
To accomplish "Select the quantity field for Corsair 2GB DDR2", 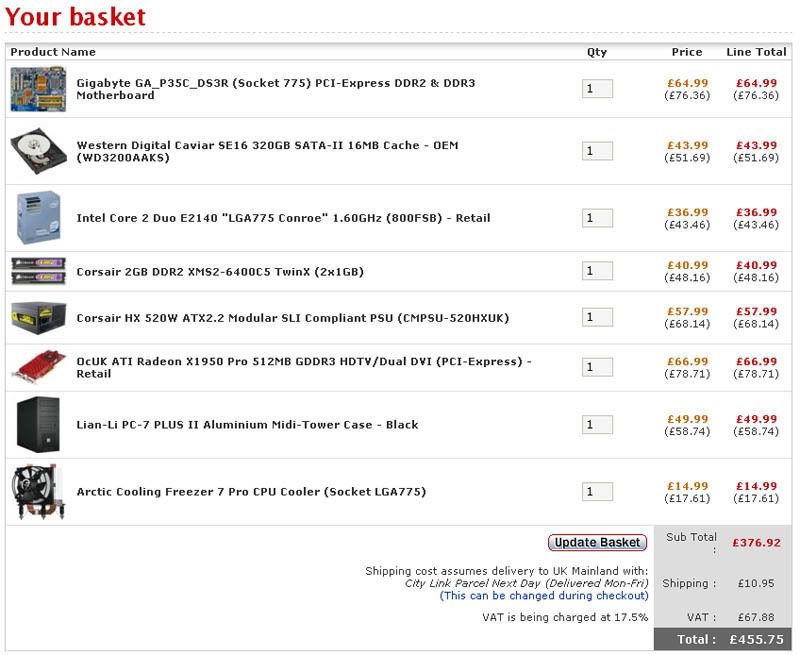I will pos(597,271).
